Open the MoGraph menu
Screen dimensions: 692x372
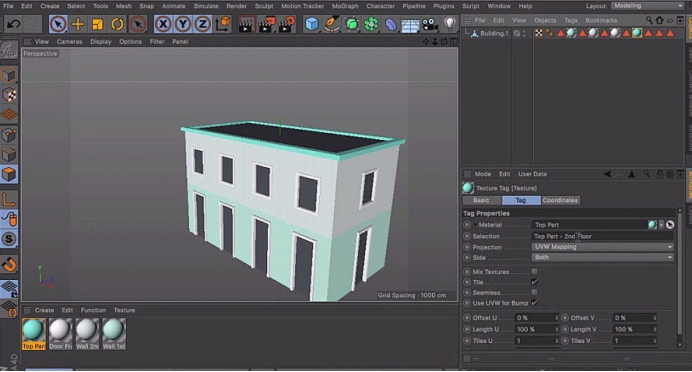coord(345,6)
